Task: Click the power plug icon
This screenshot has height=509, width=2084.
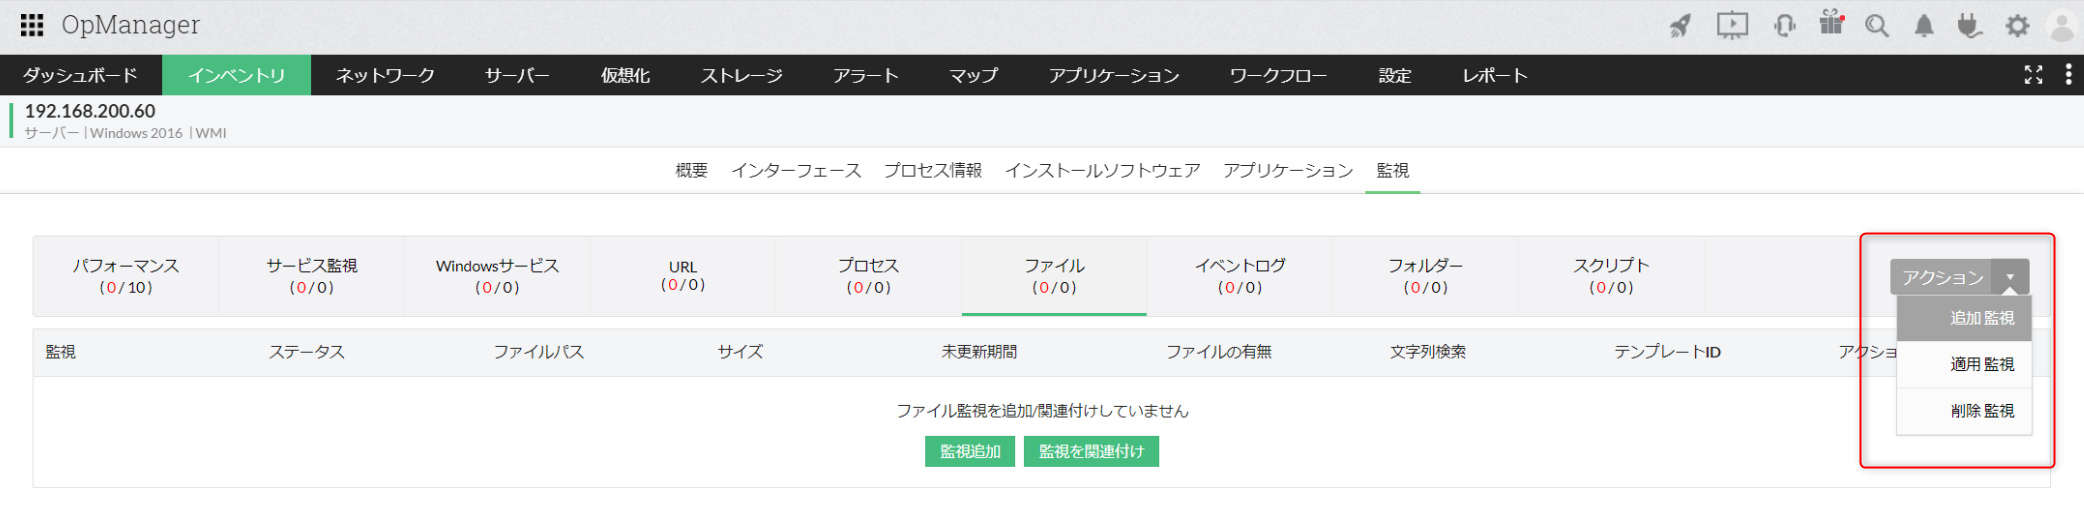Action: 1969,25
